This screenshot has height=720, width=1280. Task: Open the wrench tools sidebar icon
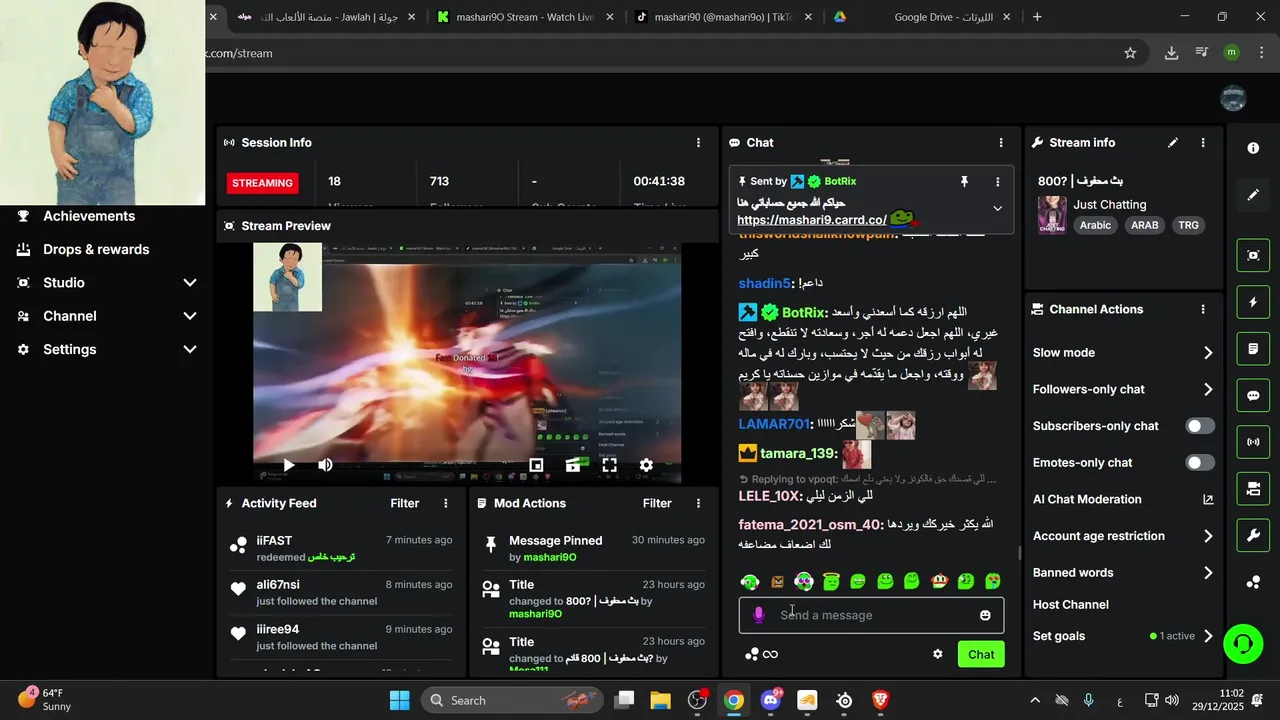(1253, 536)
